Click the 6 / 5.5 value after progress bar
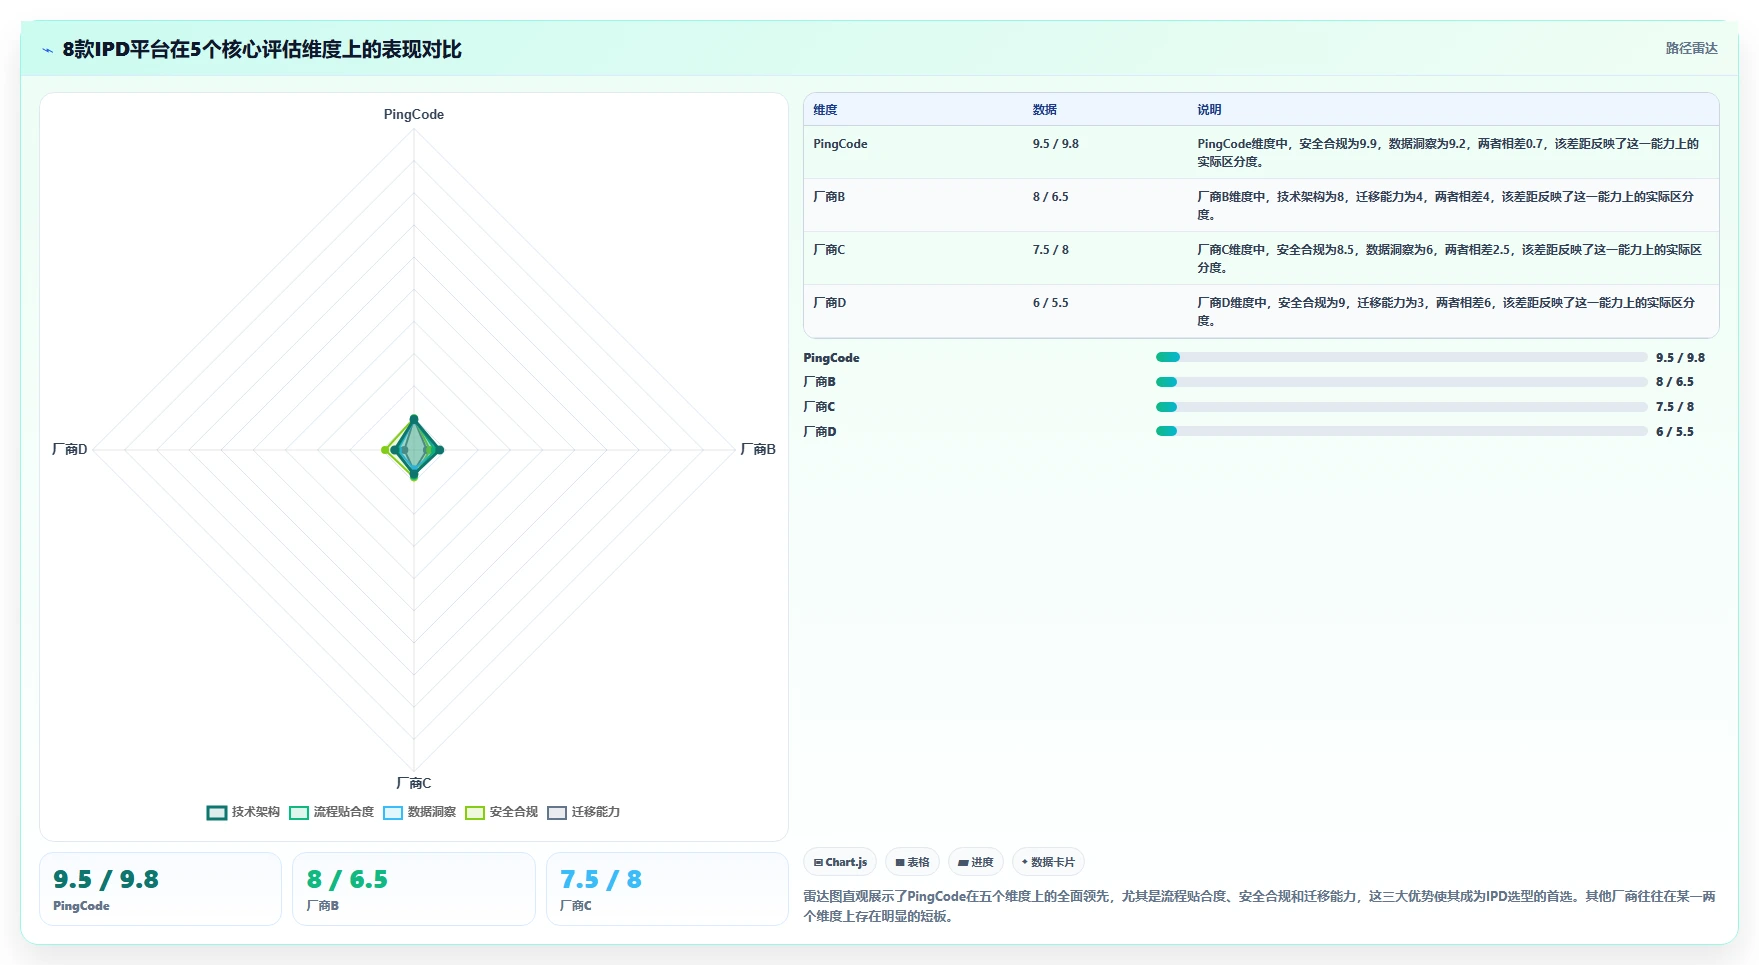1759x965 pixels. 1675,432
